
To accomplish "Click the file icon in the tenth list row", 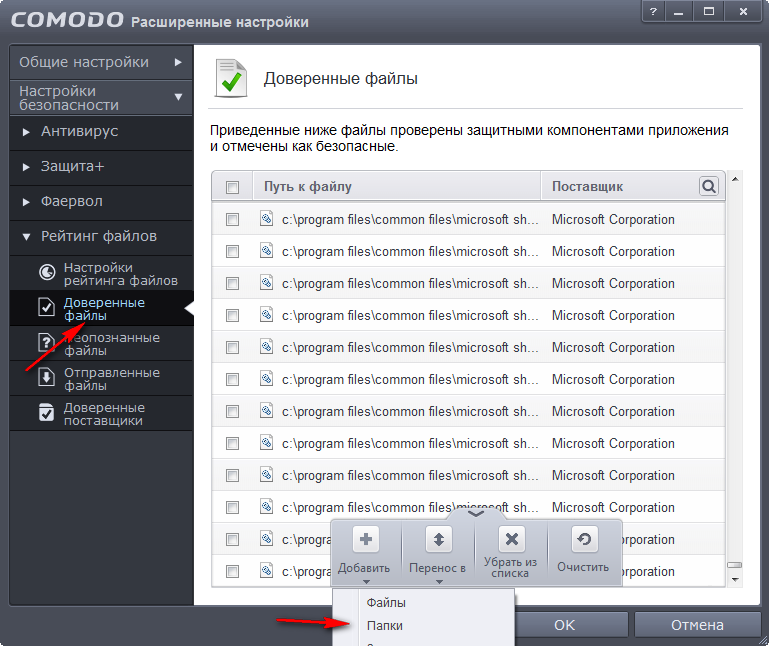I will [266, 506].
